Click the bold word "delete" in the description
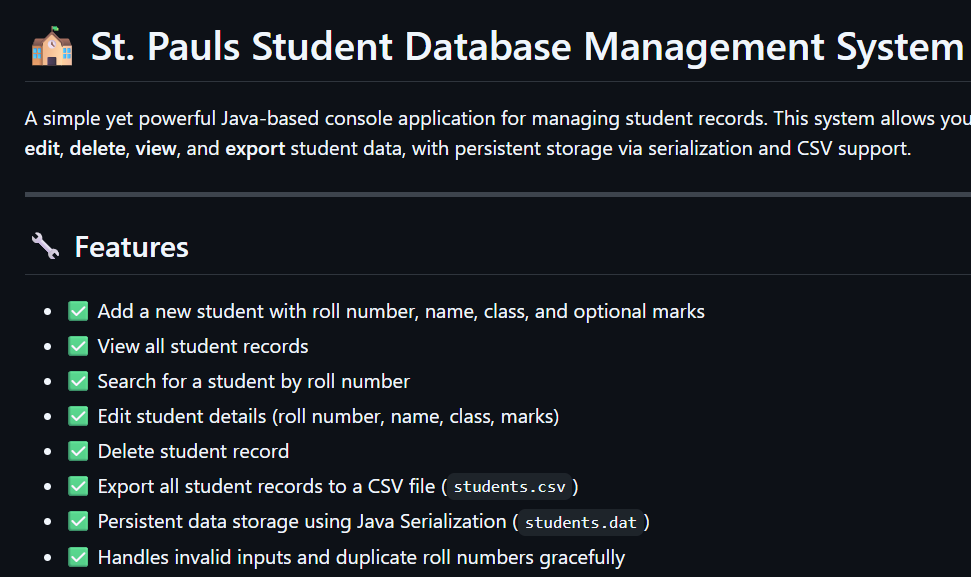This screenshot has width=971, height=577. pyautogui.click(x=95, y=151)
